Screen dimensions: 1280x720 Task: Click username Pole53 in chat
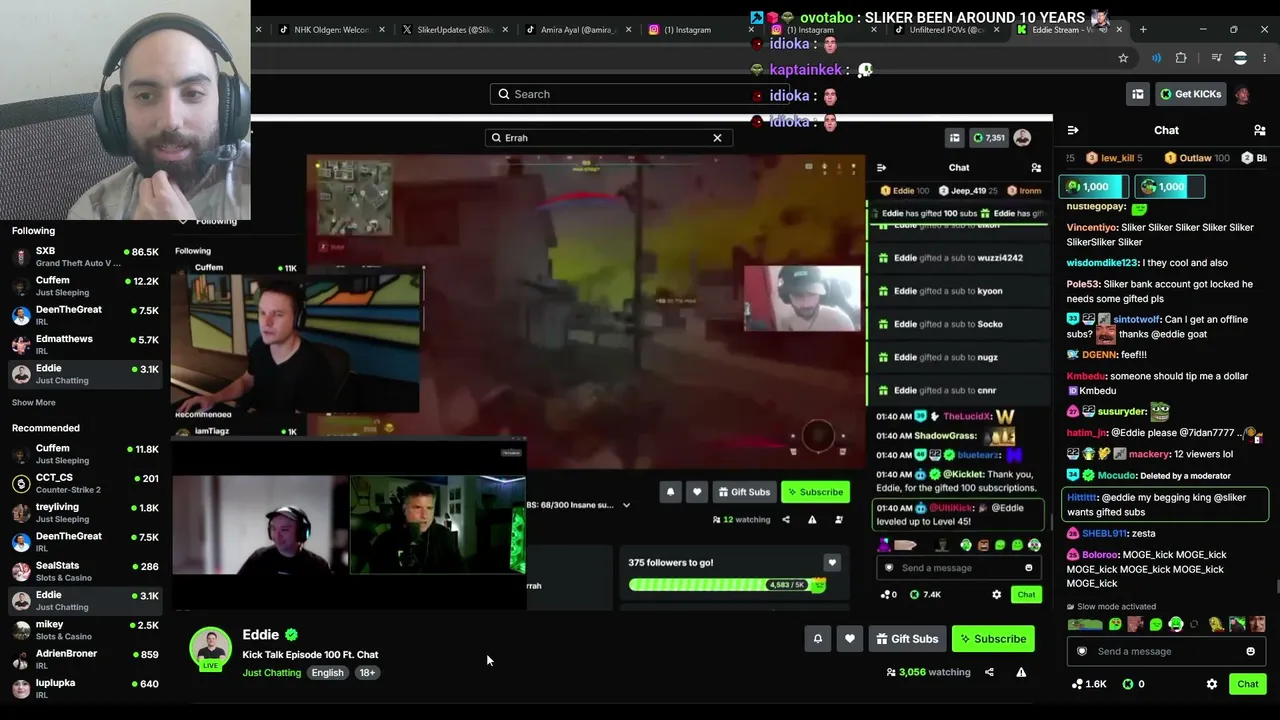pyautogui.click(x=1083, y=285)
